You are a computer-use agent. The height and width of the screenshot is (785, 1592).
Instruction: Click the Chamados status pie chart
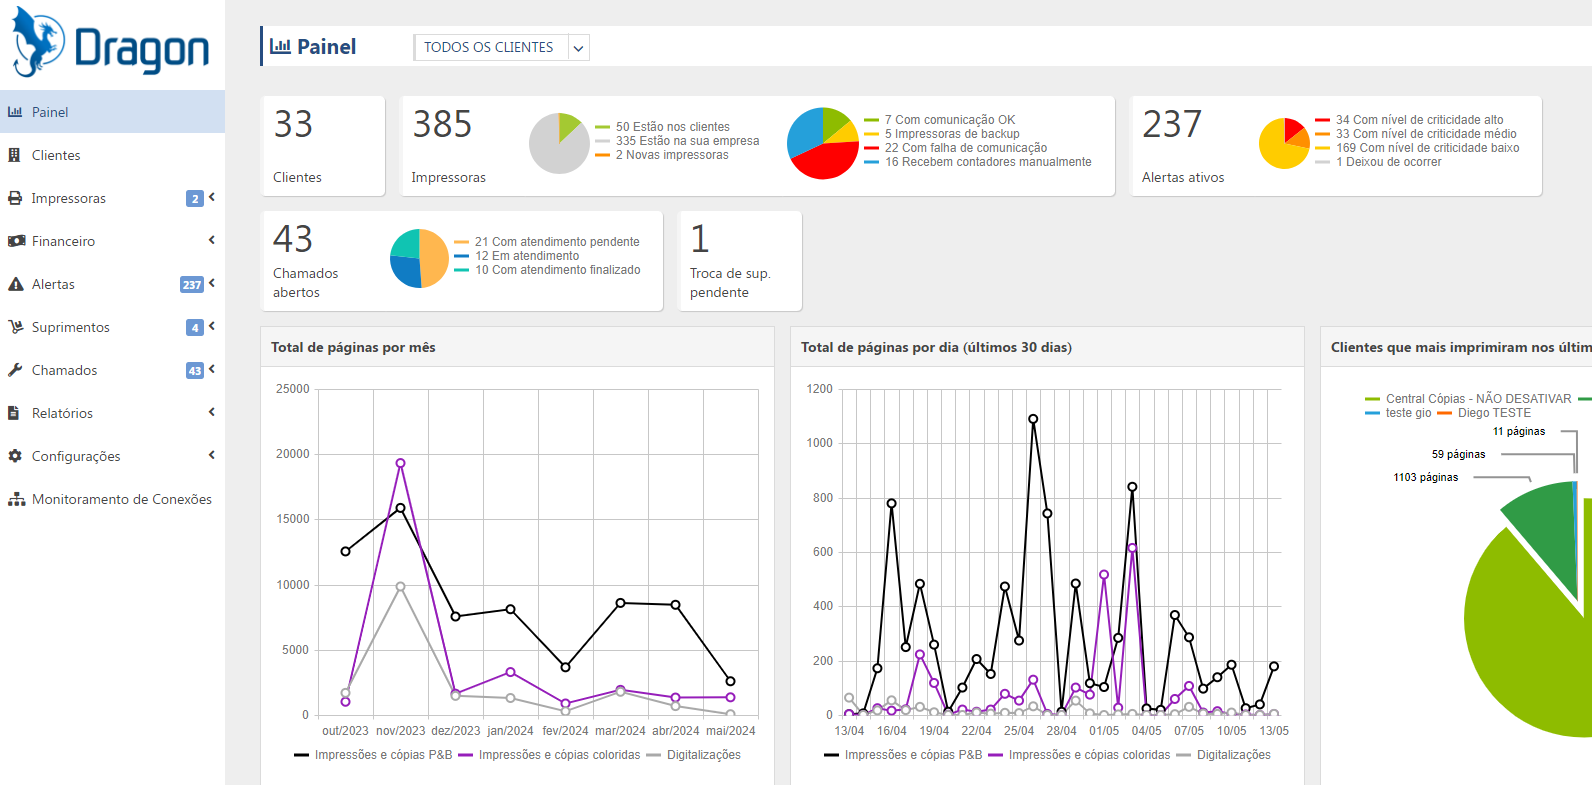click(419, 258)
